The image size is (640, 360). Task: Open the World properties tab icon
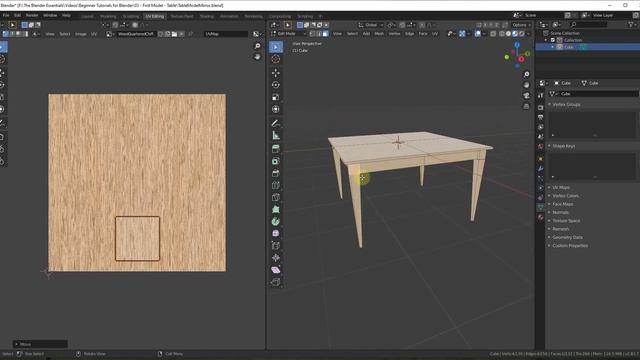540,146
